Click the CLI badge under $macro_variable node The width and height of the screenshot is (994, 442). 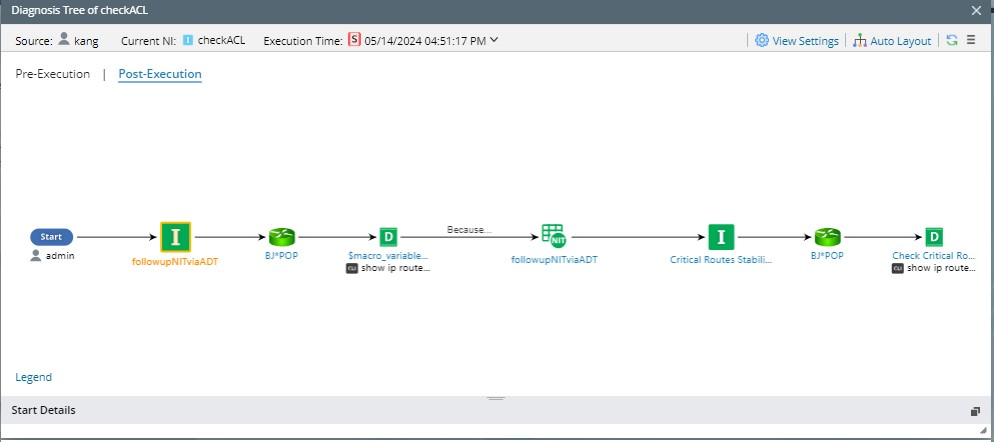(x=352, y=268)
